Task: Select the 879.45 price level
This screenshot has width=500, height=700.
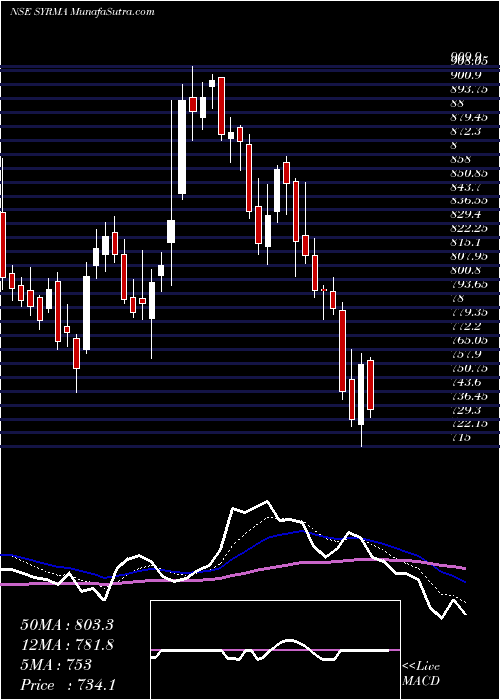Action: (x=468, y=117)
